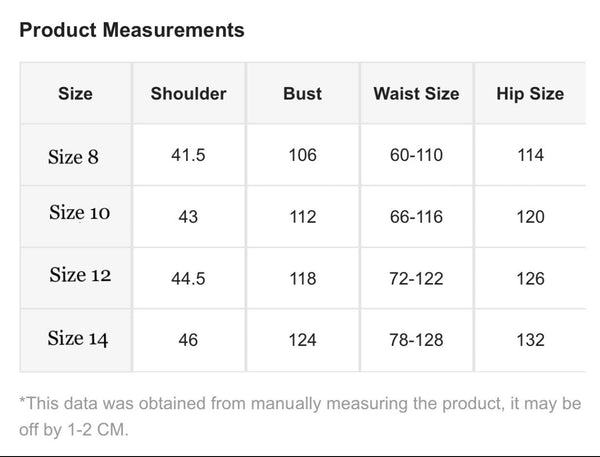Select shoulder value 44.5 for Size 12
Screen dimensions: 600x457
(188, 279)
